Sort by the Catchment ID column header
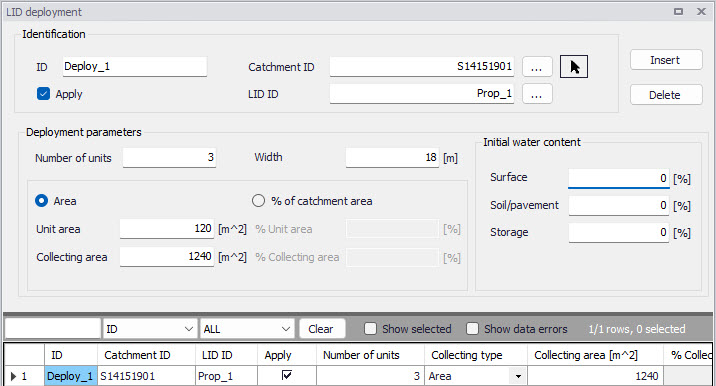716x386 pixels. tap(146, 355)
